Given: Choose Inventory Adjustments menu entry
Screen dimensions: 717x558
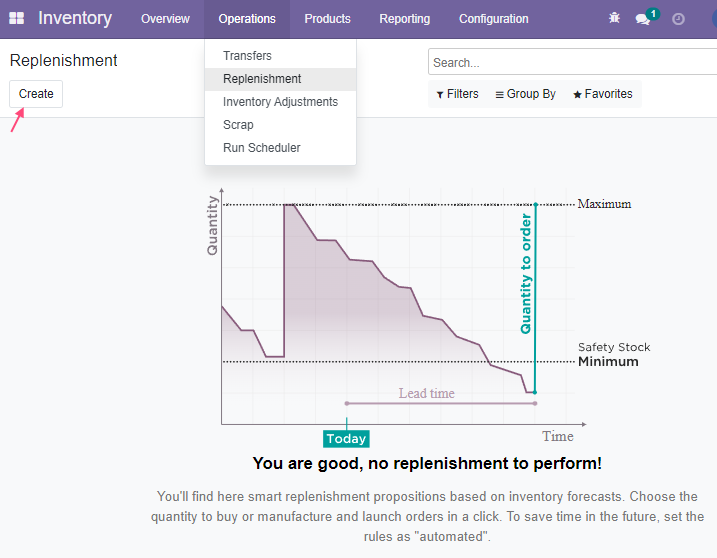Looking at the screenshot, I should [x=280, y=102].
